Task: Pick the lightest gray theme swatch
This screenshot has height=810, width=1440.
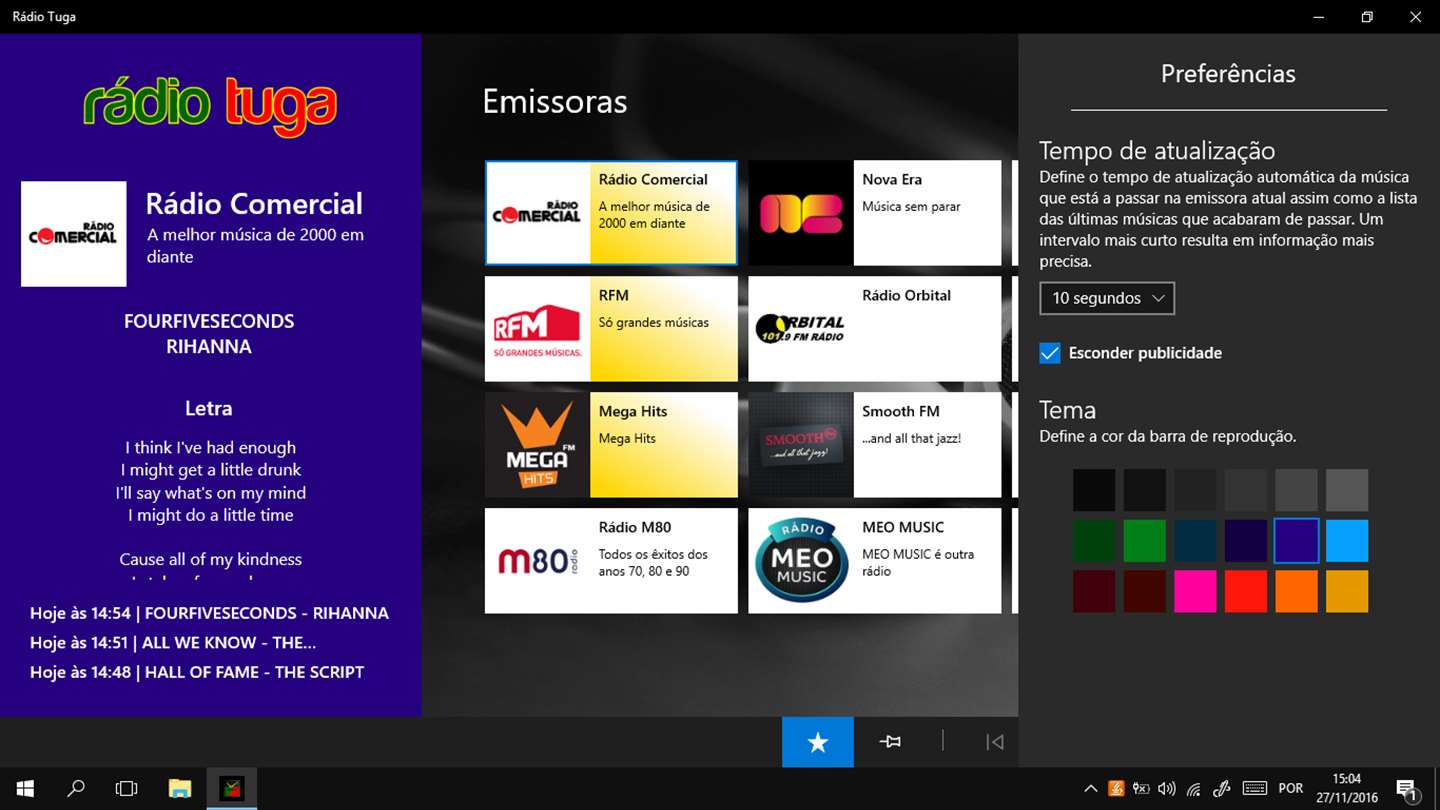Action: [x=1347, y=490]
